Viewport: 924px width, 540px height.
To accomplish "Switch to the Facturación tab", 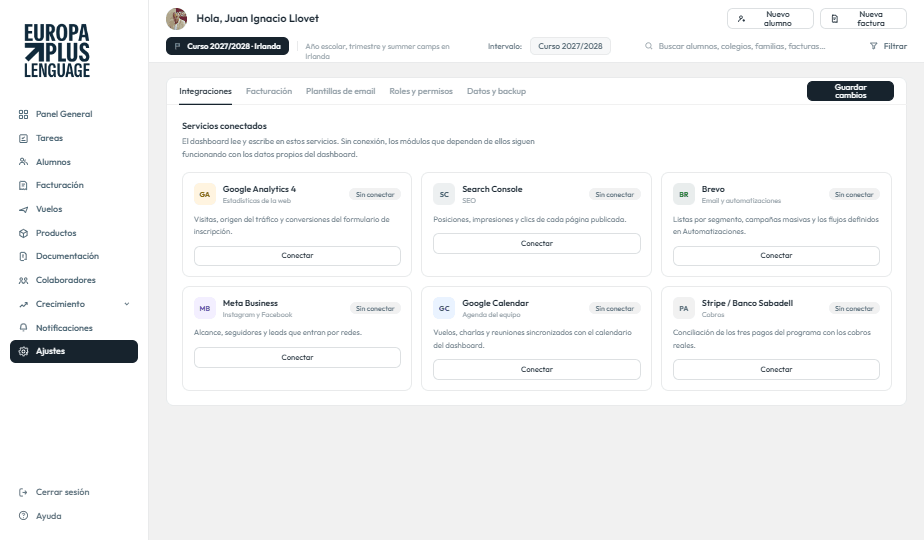I will (269, 91).
